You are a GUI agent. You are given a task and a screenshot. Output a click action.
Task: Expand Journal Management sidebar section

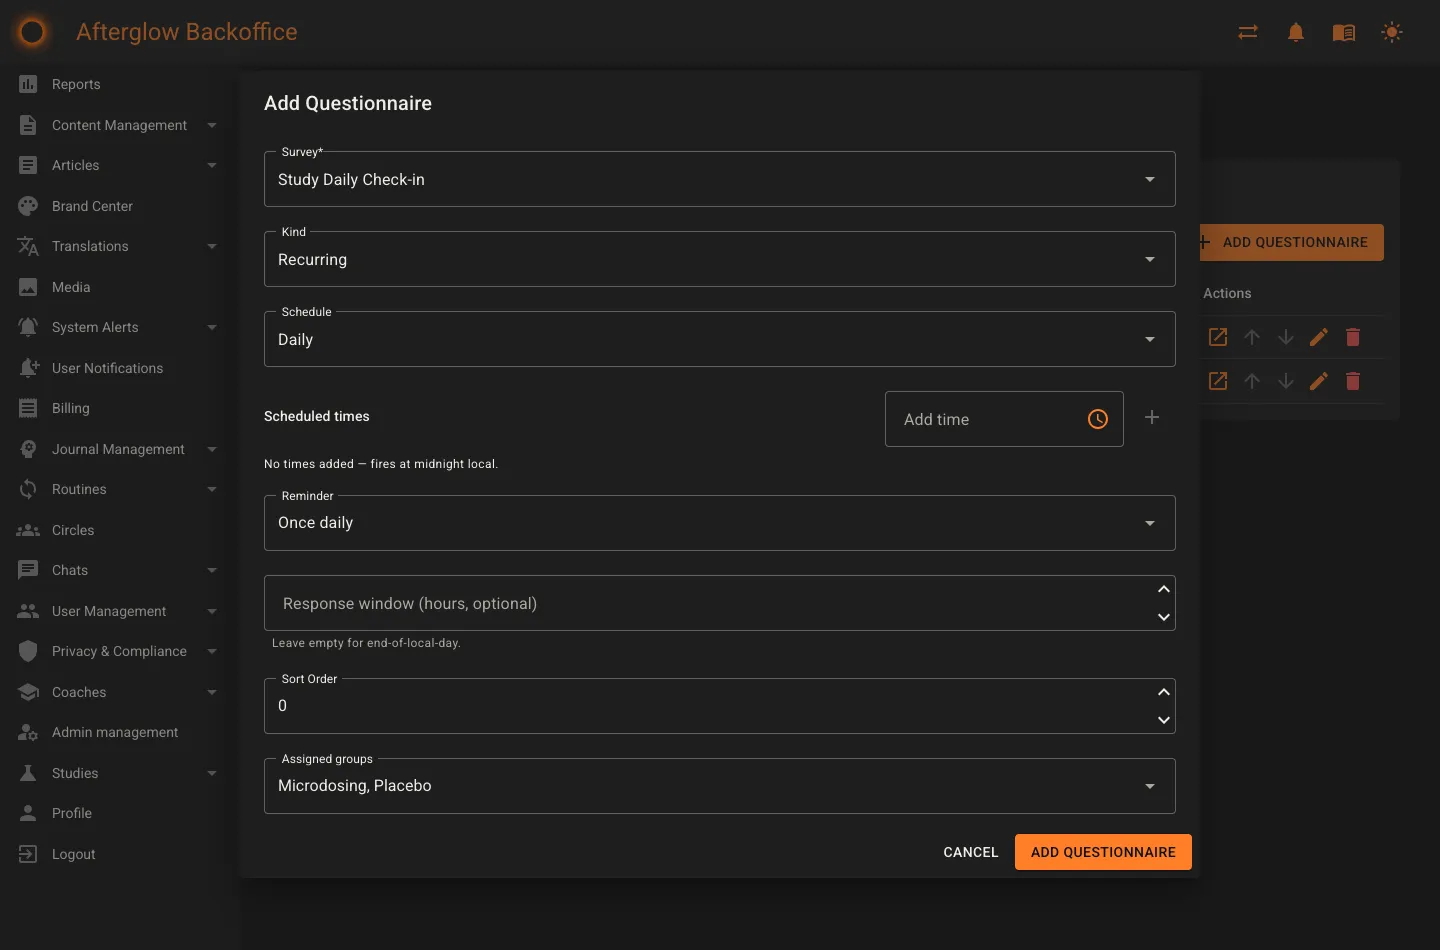tap(212, 449)
